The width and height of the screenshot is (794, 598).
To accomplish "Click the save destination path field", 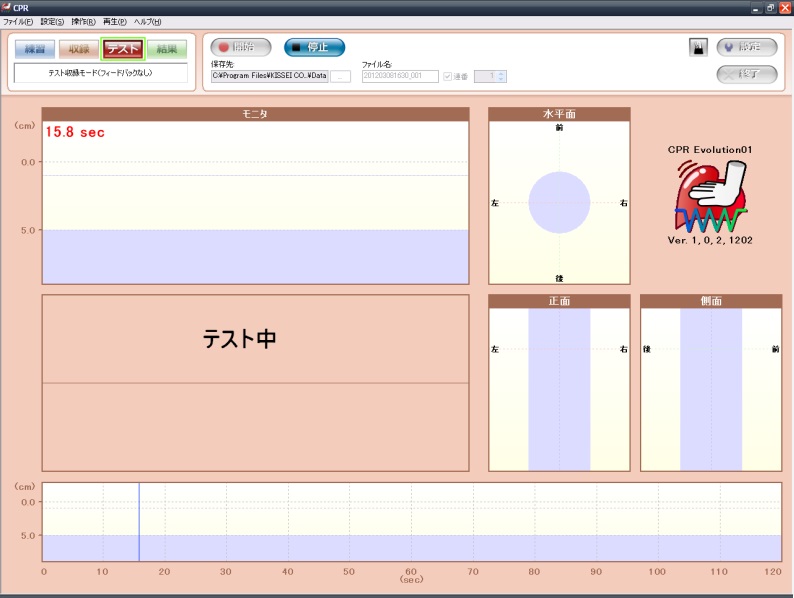I will click(269, 76).
